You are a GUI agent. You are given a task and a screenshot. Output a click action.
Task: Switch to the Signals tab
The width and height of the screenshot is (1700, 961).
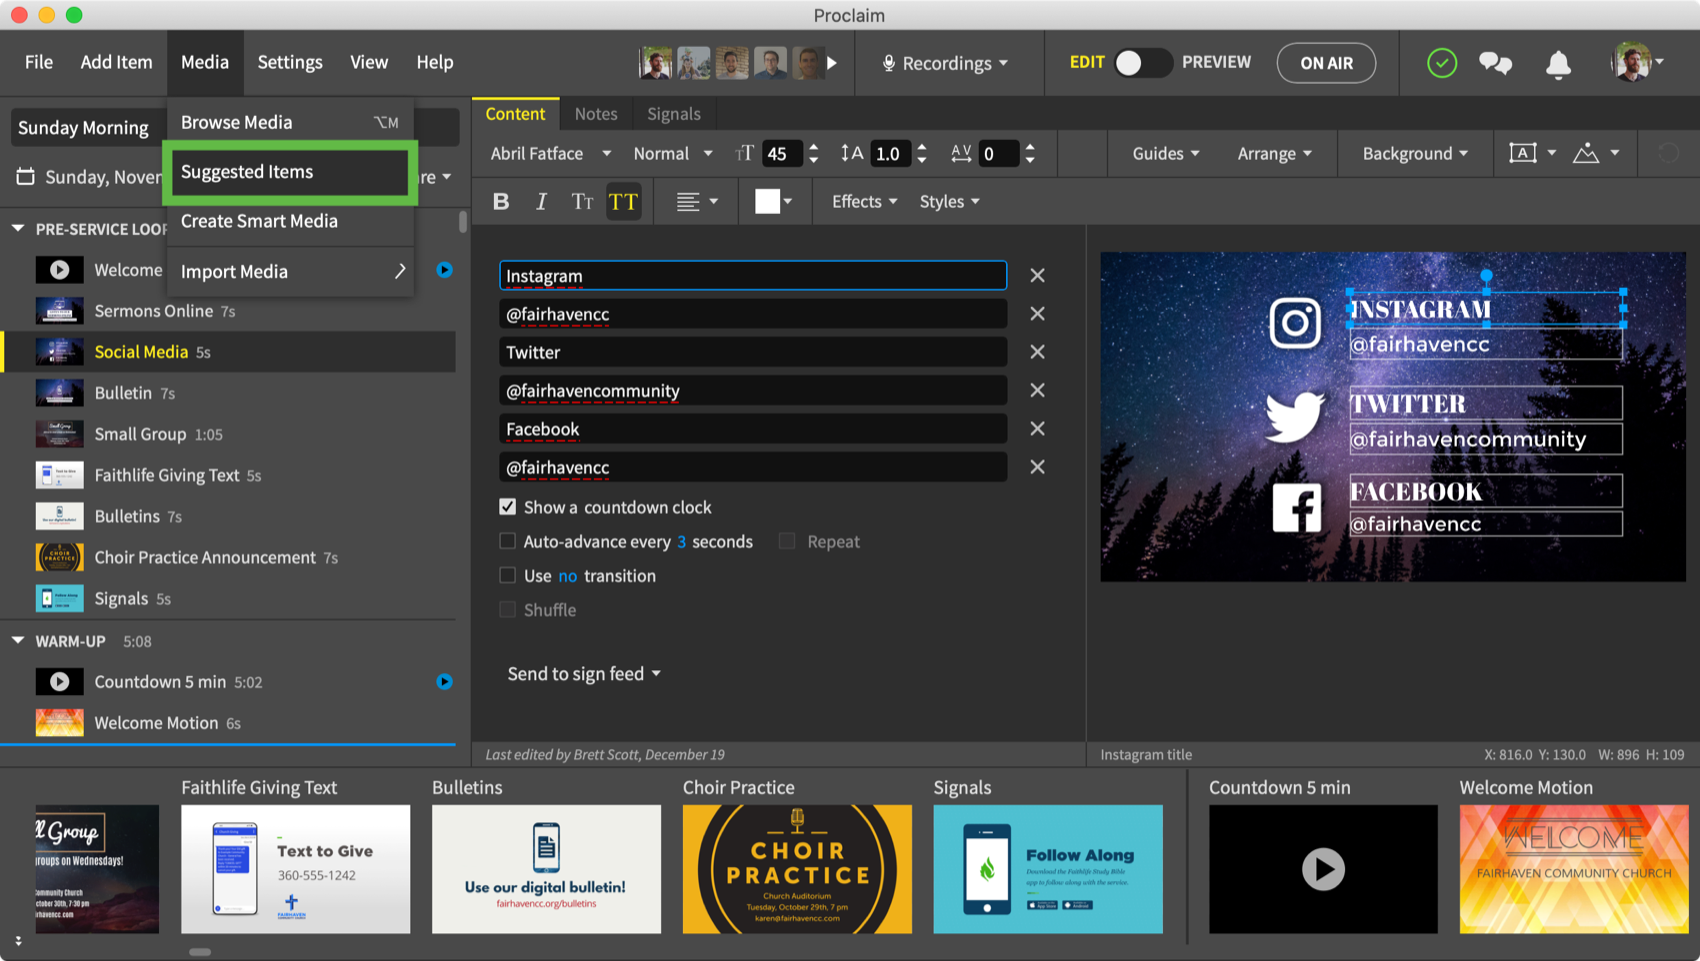tap(674, 114)
